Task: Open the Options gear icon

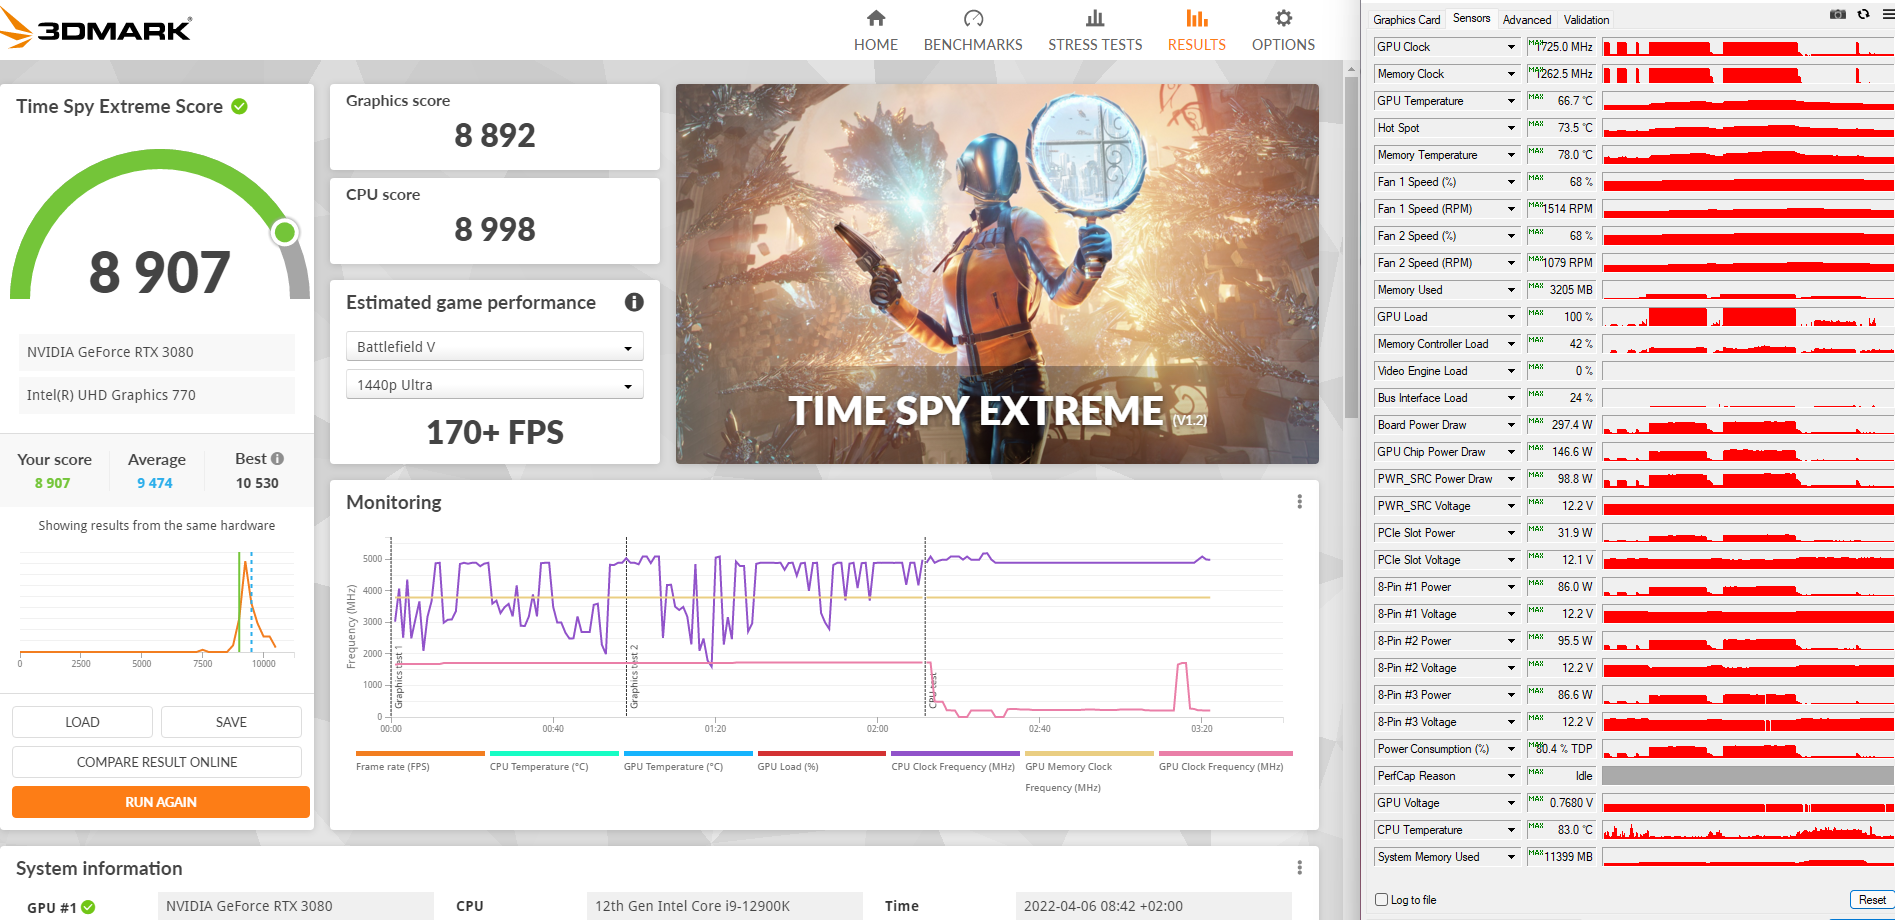Action: click(1284, 18)
